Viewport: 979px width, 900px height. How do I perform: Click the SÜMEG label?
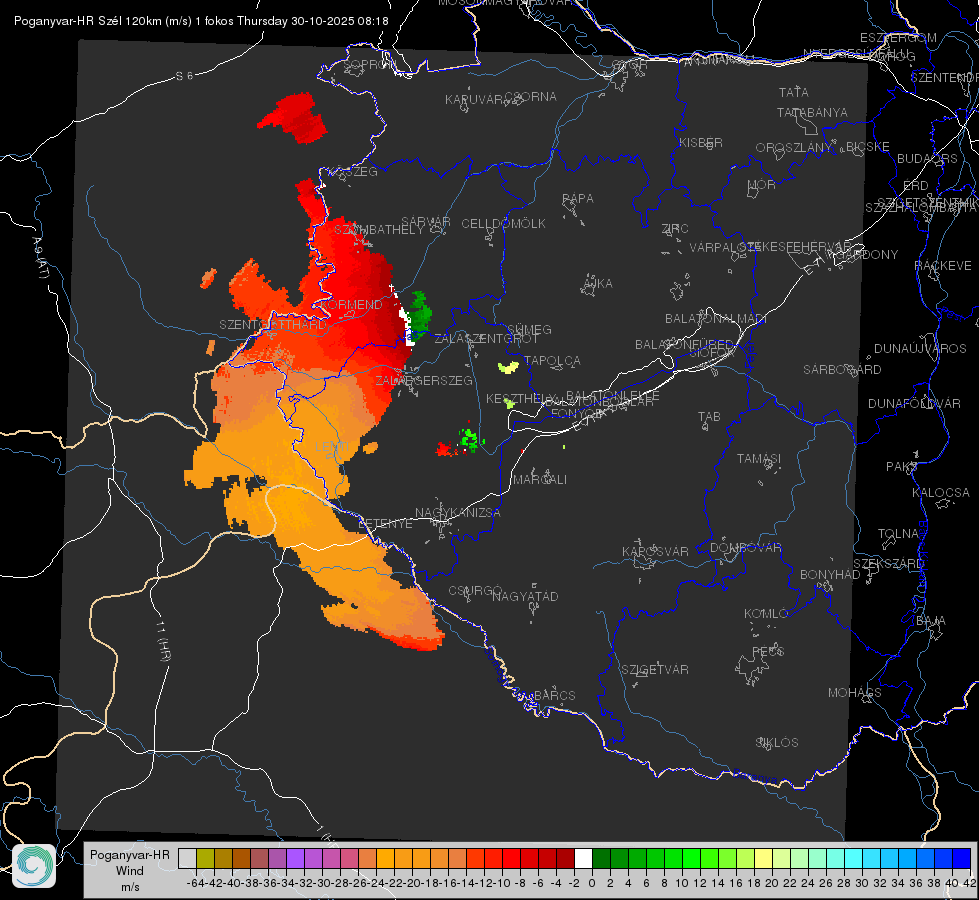529,329
